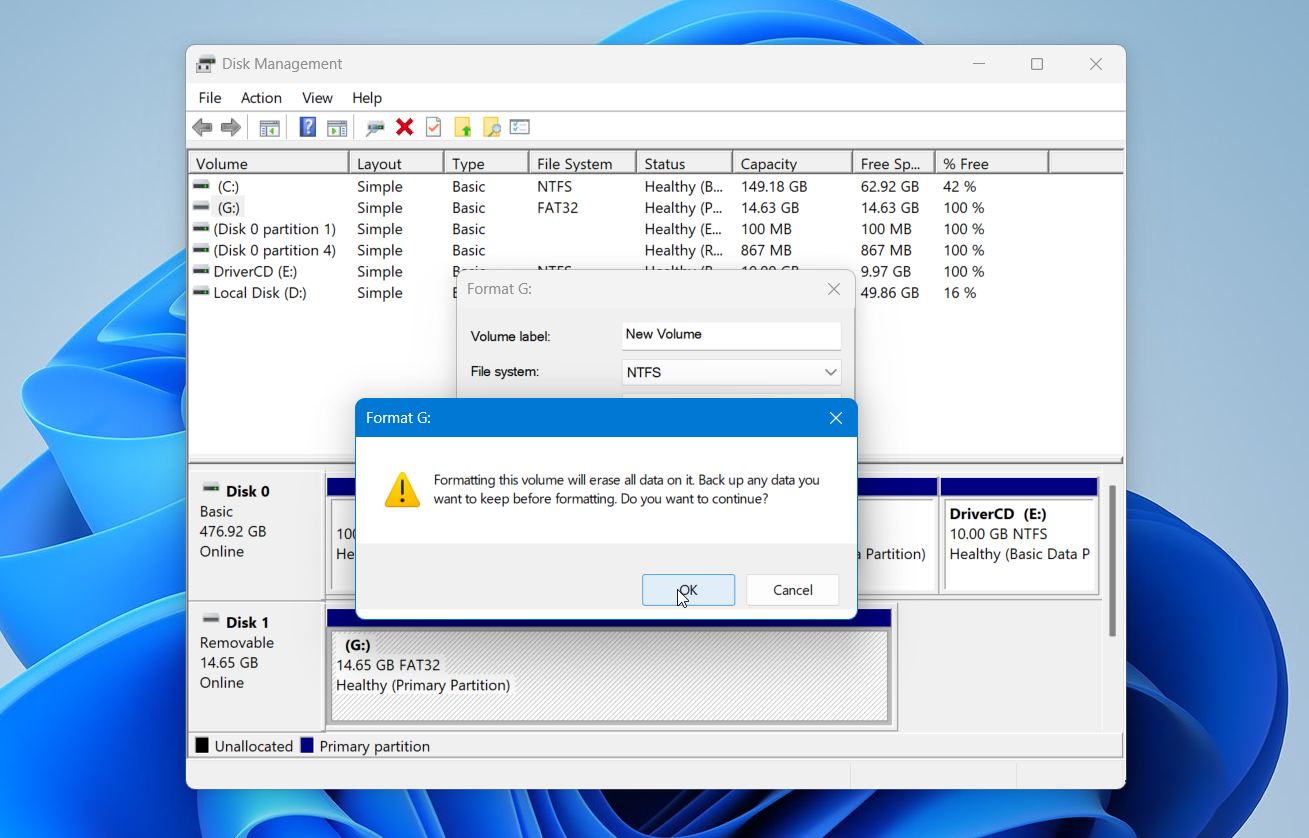Image resolution: width=1309 pixels, height=838 pixels.
Task: Sort by the Layout column header
Action: pos(396,163)
